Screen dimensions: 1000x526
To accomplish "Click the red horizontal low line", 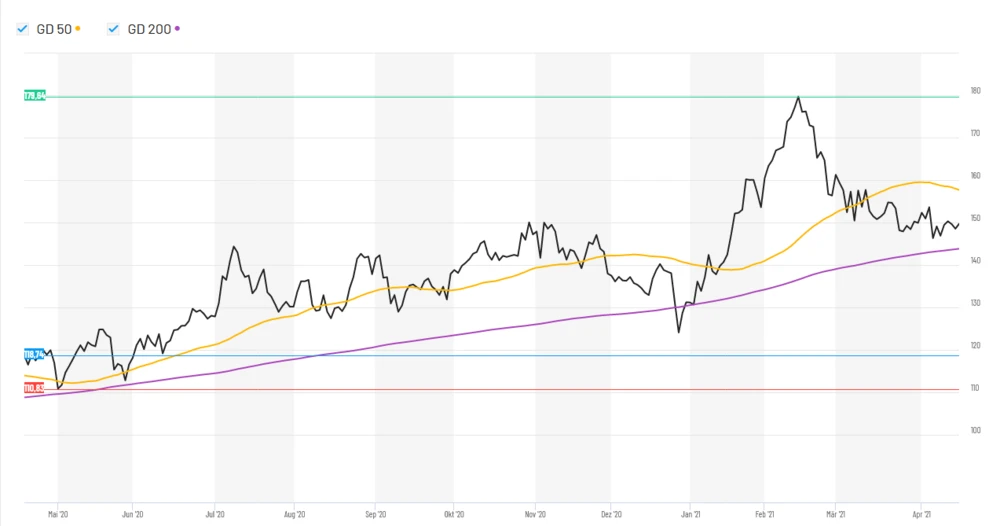I will coord(500,390).
